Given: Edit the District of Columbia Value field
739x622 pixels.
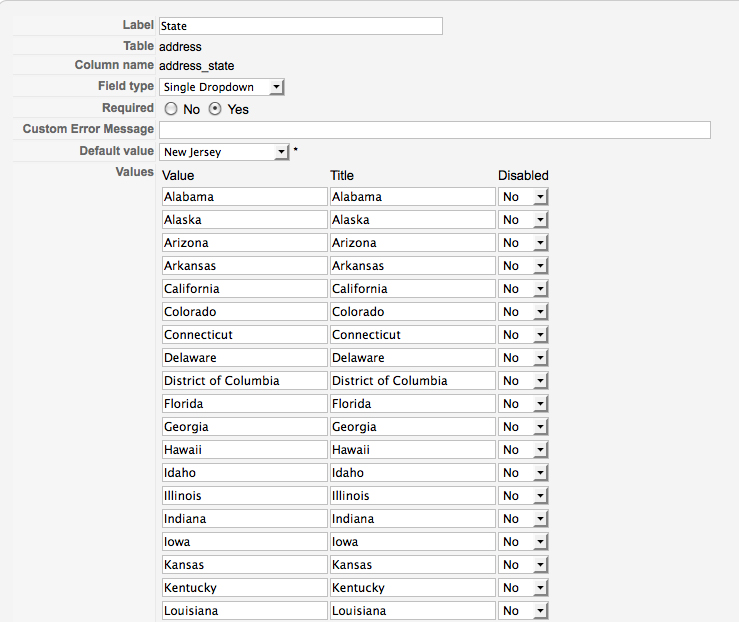Looking at the screenshot, I should tap(244, 381).
